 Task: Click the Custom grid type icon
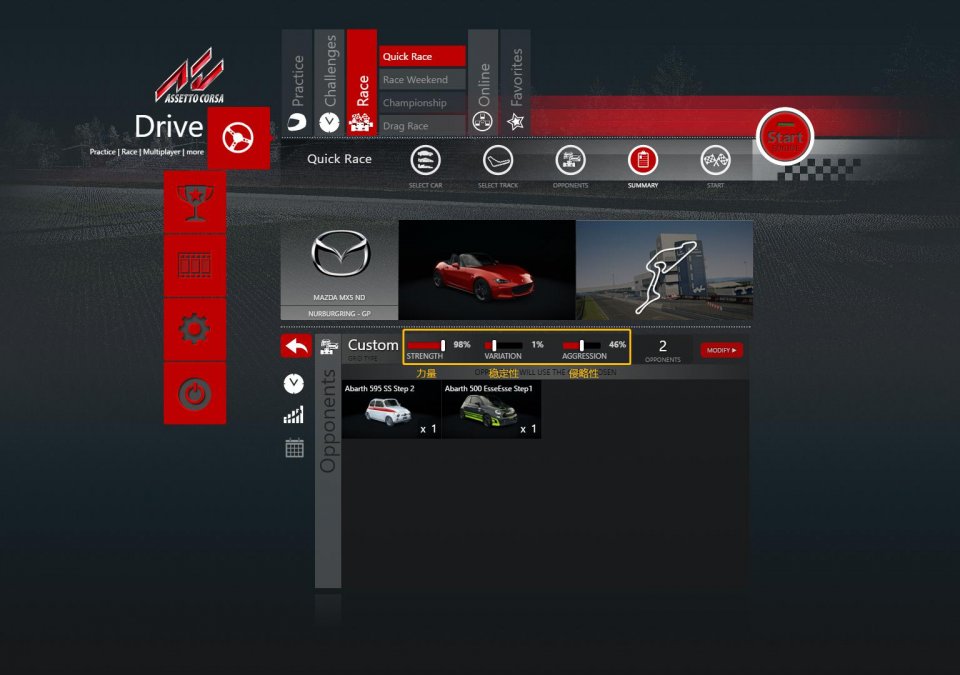329,346
